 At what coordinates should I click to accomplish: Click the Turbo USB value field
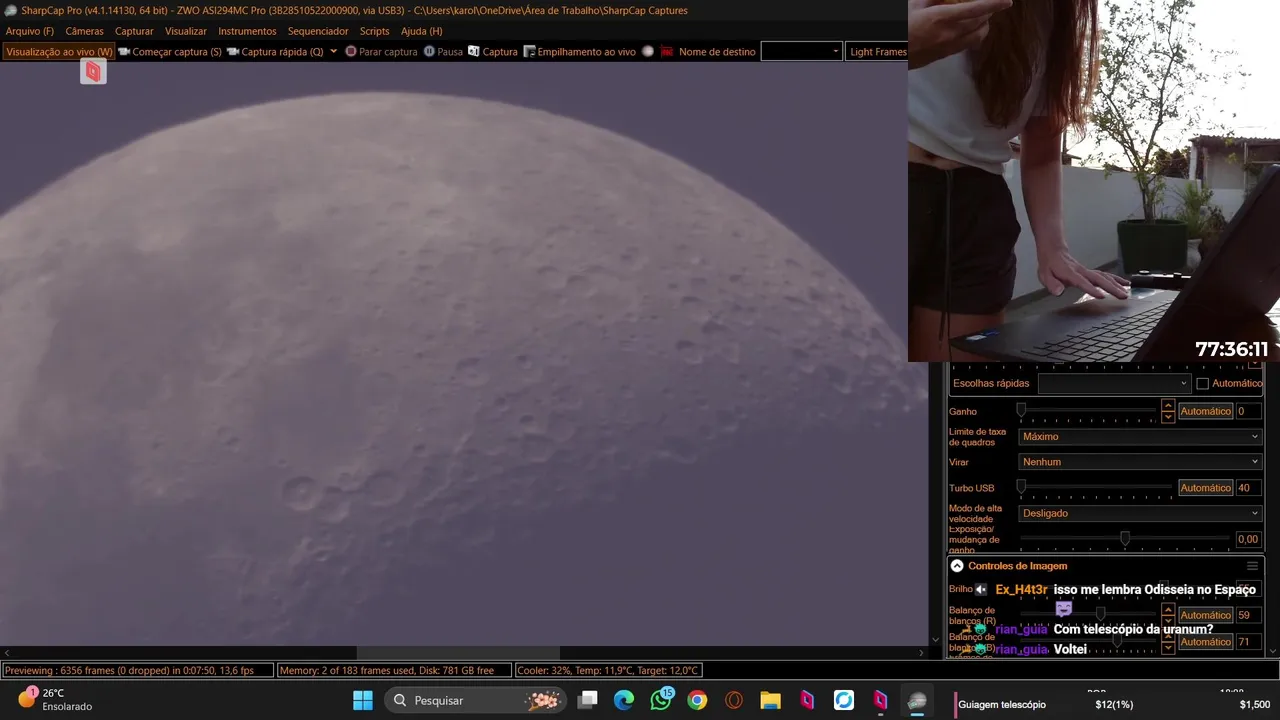pos(1247,488)
